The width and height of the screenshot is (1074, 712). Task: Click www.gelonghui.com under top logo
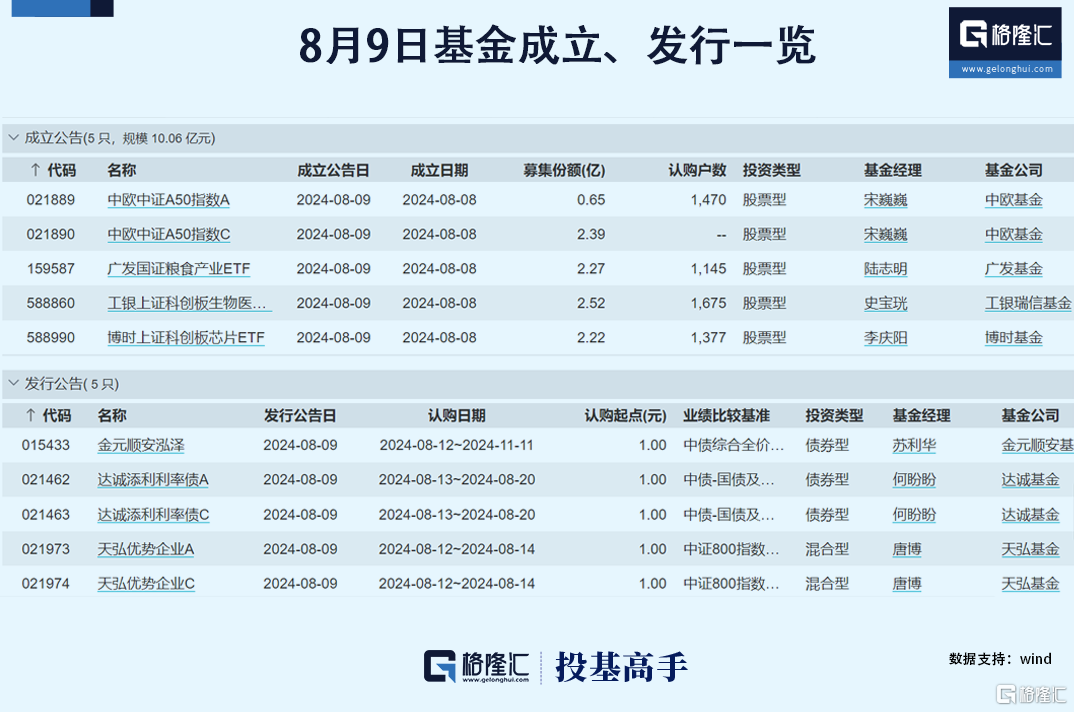point(1007,69)
